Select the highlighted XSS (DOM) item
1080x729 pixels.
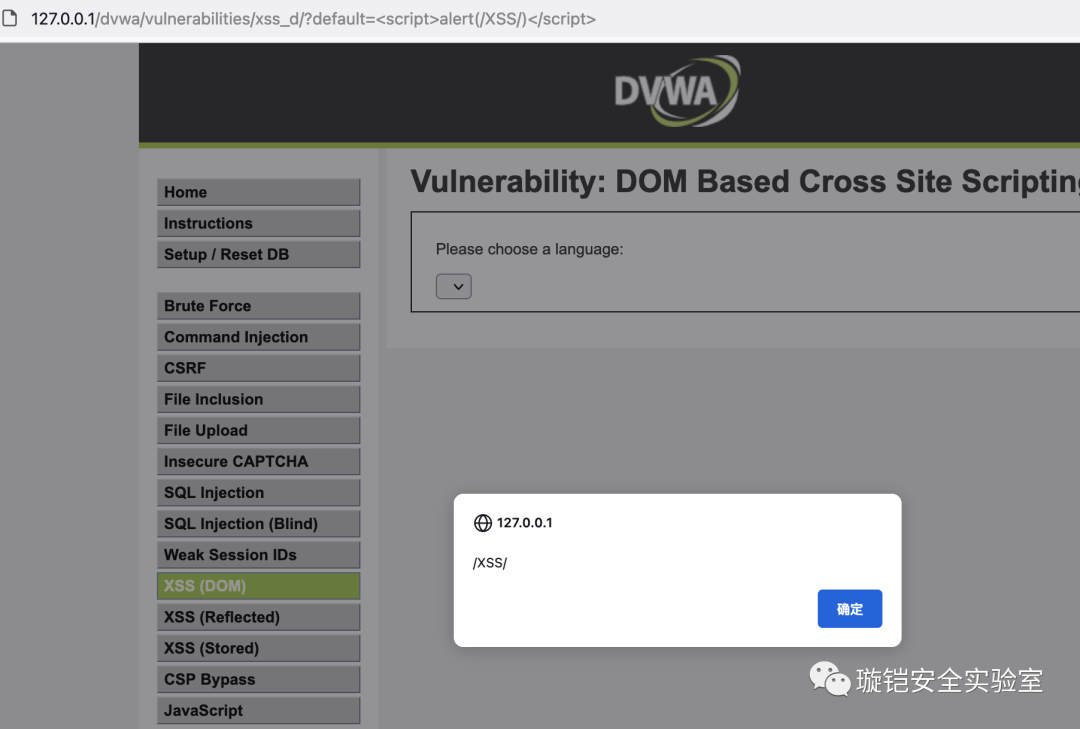[258, 586]
